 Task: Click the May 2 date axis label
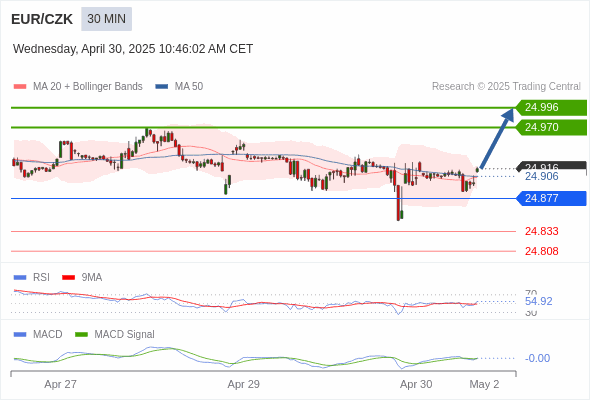(484, 384)
